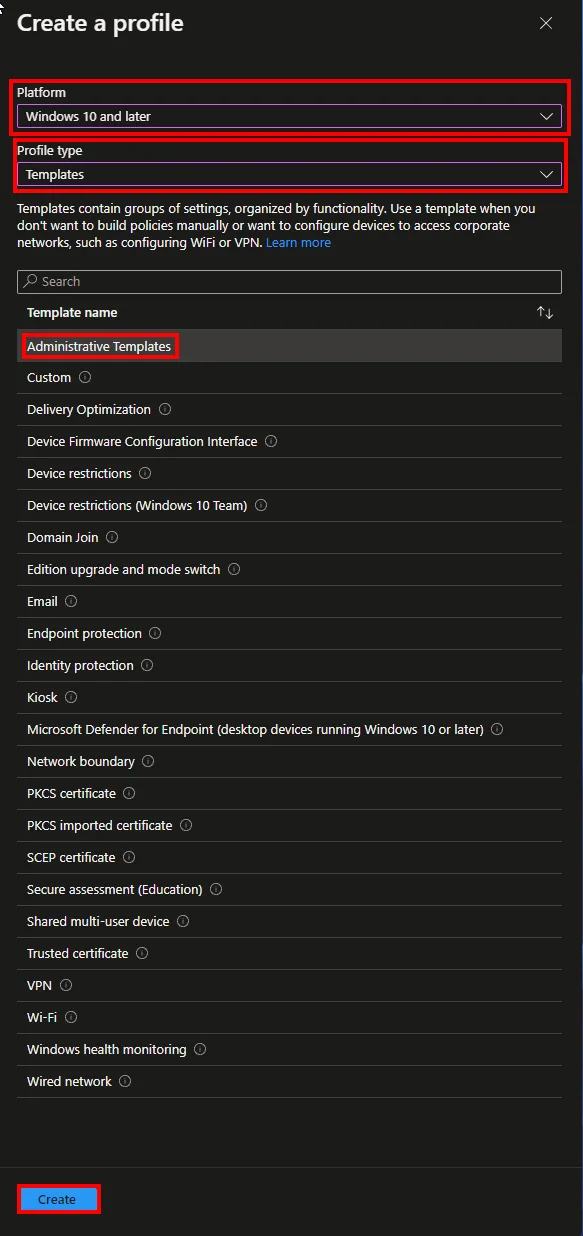
Task: Show info for PKCS imported certificate
Action: tap(186, 826)
